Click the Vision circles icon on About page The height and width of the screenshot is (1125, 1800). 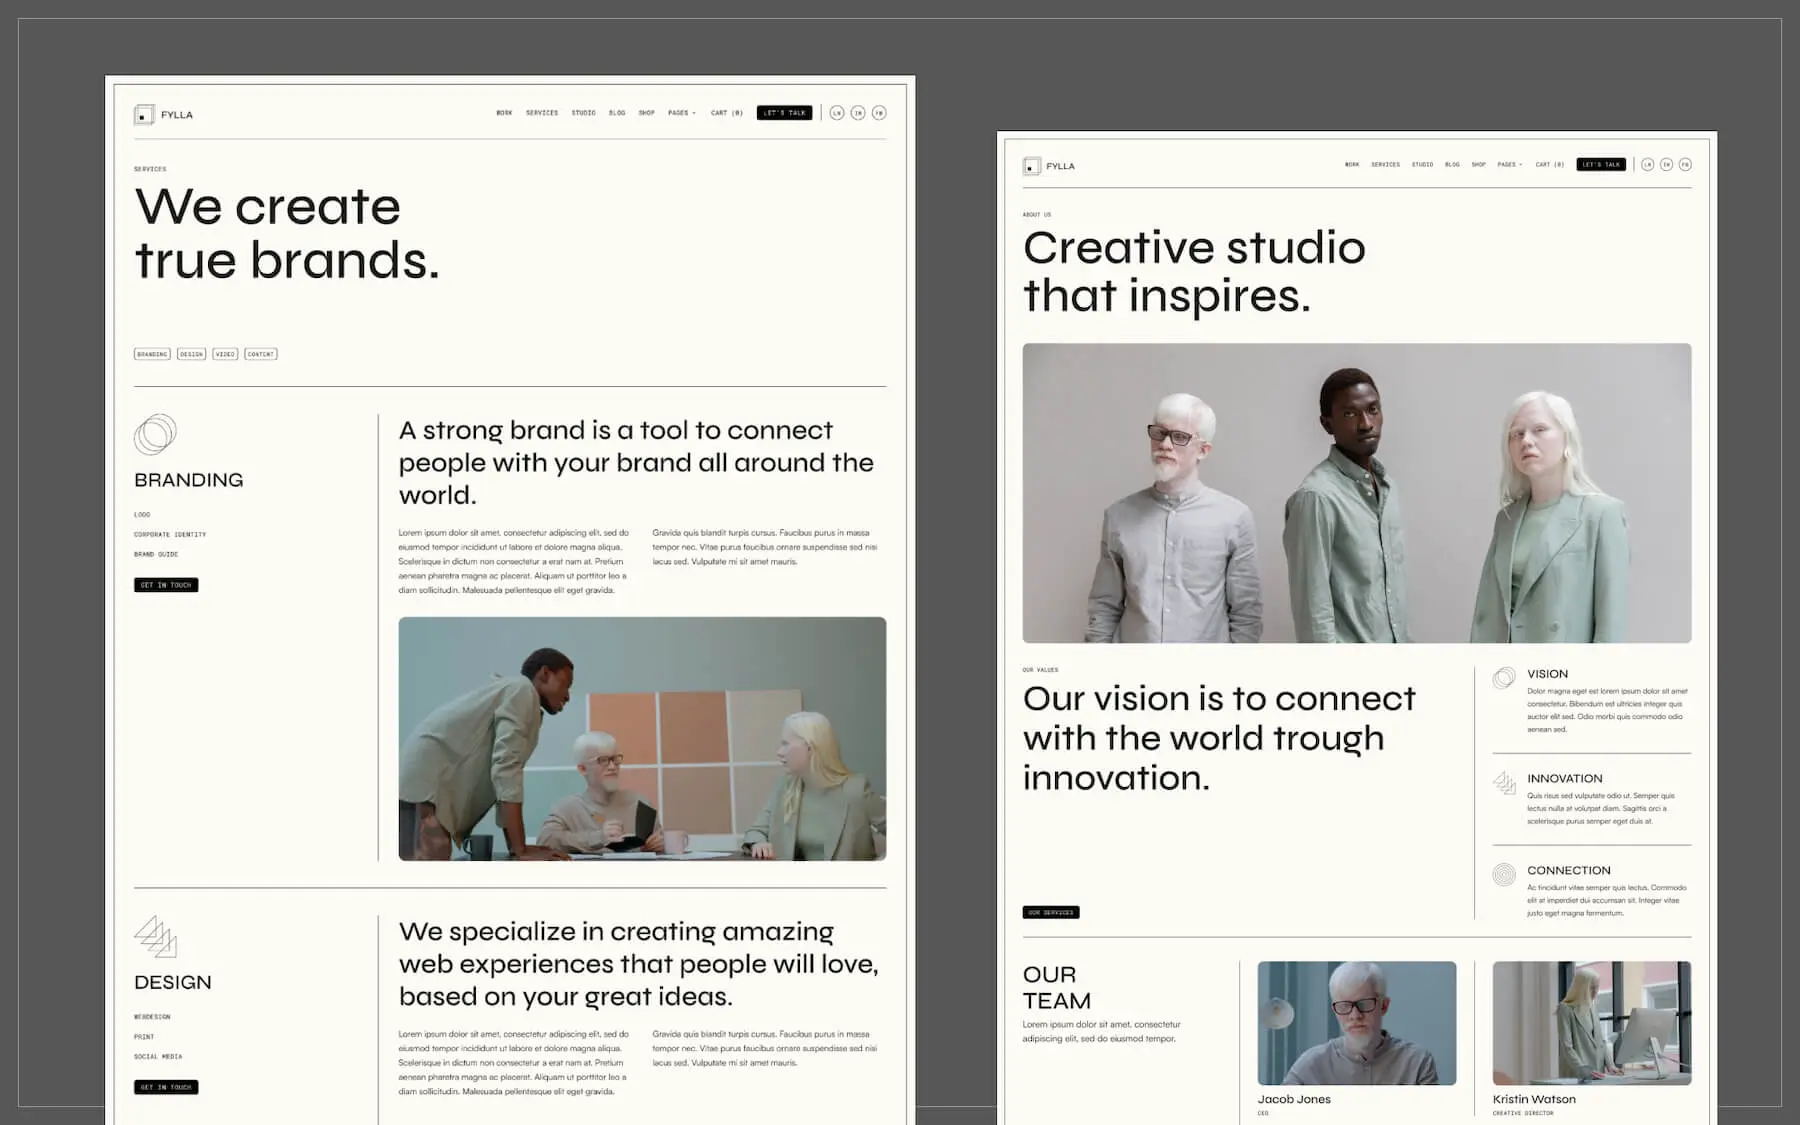click(x=1504, y=679)
